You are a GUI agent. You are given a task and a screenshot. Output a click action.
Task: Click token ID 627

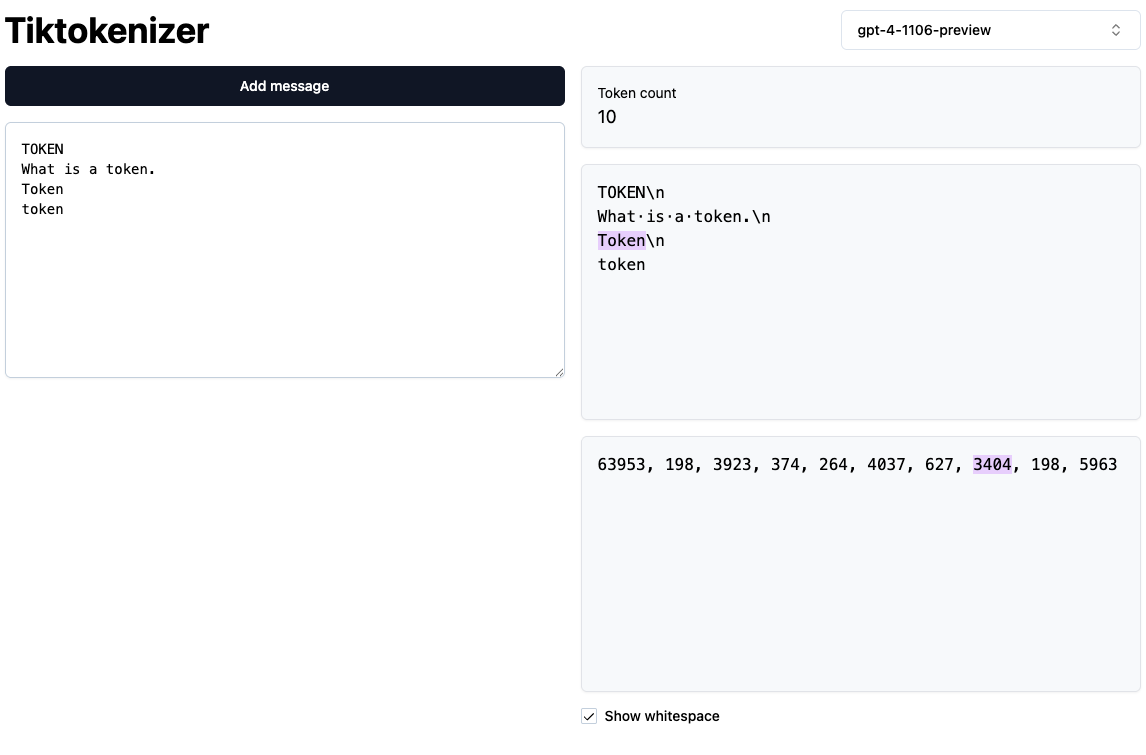point(939,464)
